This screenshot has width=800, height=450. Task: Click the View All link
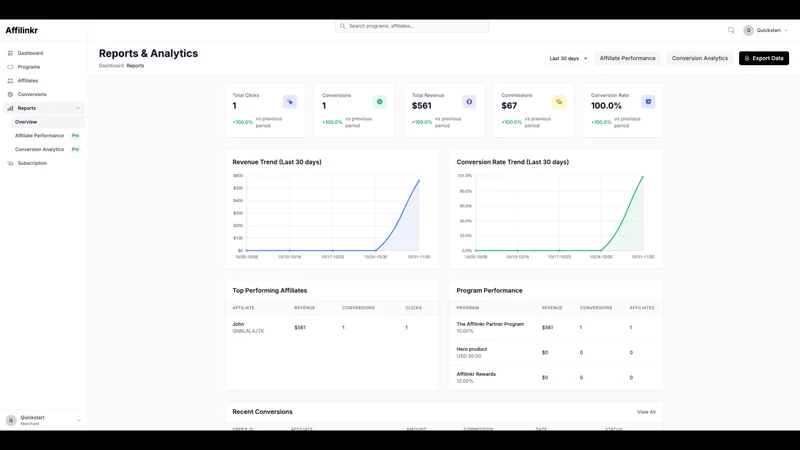point(646,412)
